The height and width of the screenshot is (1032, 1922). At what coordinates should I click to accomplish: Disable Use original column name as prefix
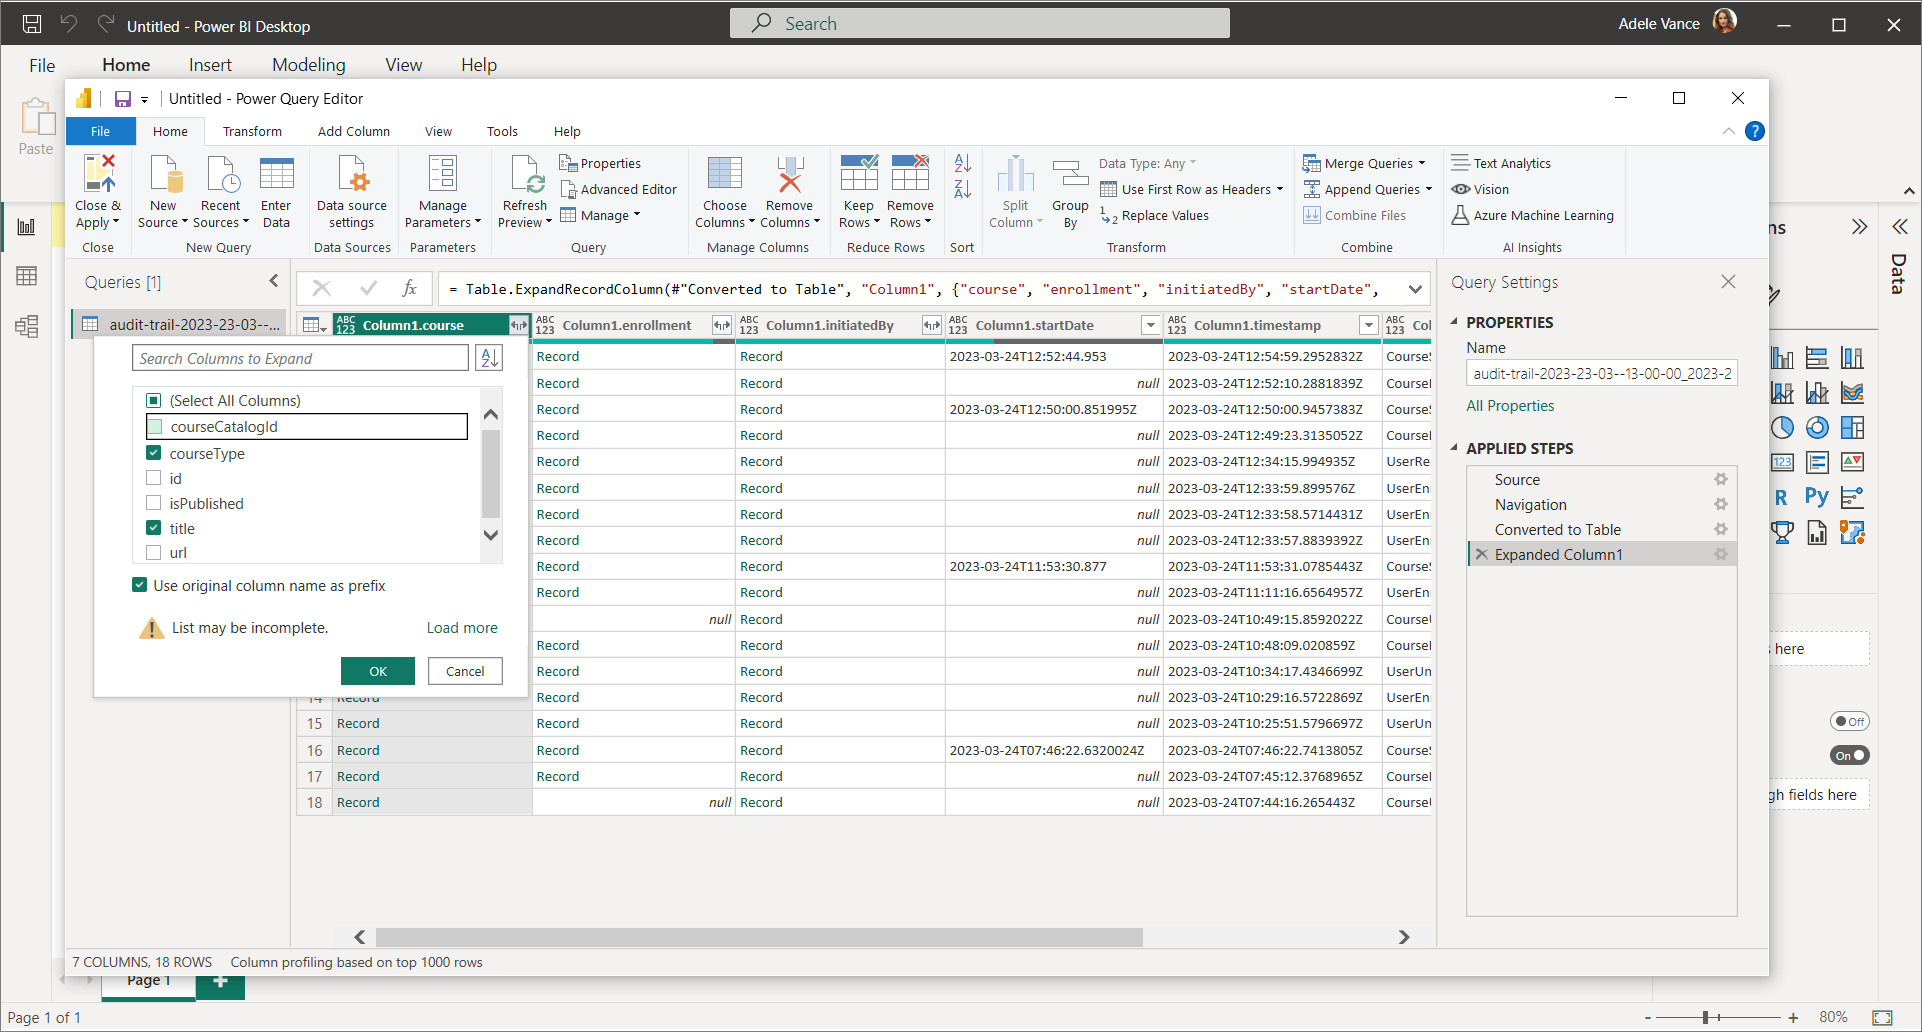pos(140,585)
